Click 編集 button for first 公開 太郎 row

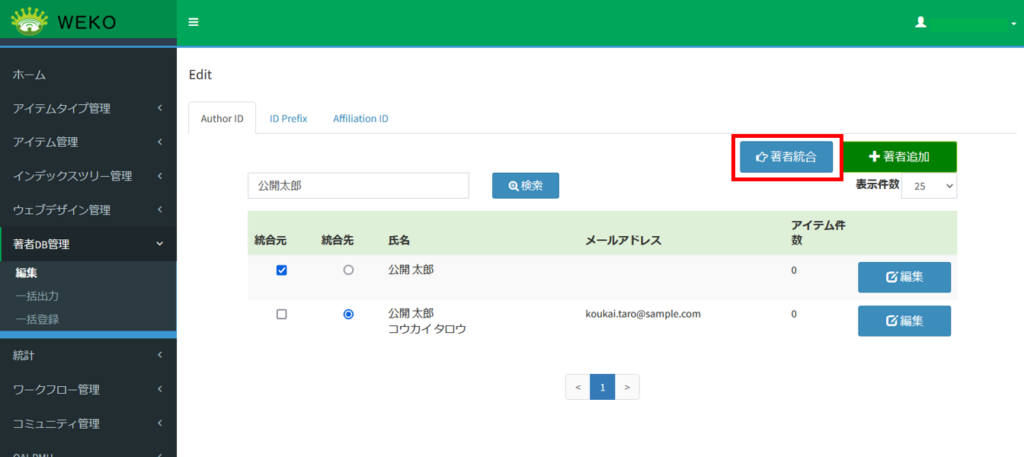coord(903,277)
